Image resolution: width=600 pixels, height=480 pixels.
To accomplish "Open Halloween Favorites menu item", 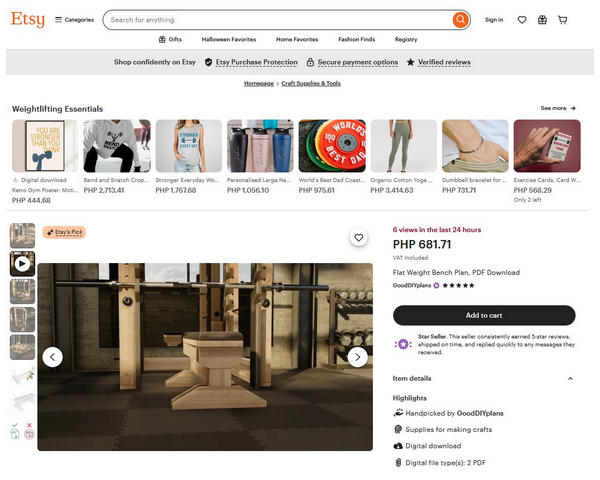I will (x=229, y=39).
